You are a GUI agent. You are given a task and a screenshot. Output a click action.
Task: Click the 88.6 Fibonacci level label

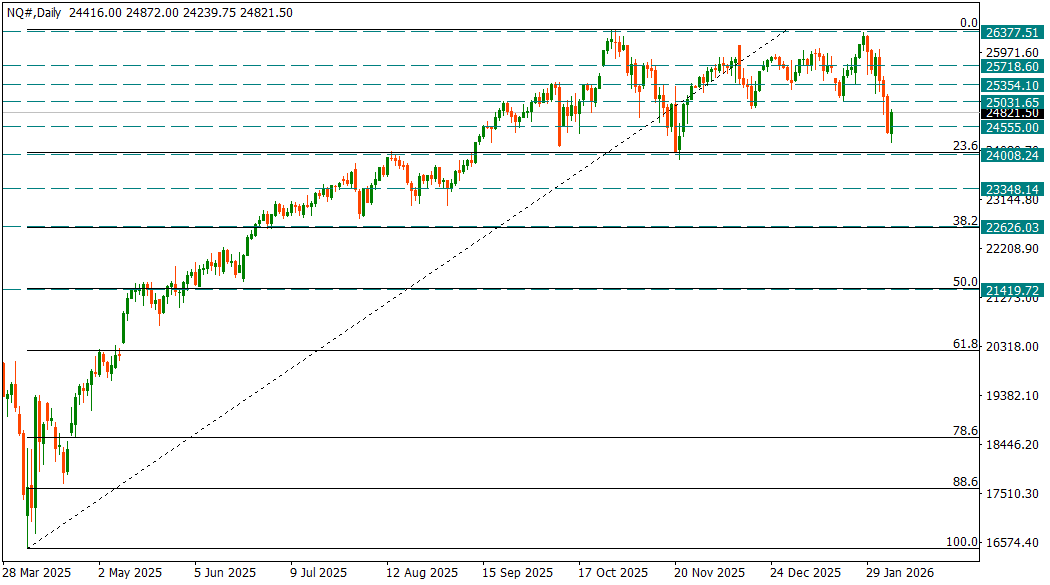click(x=964, y=481)
